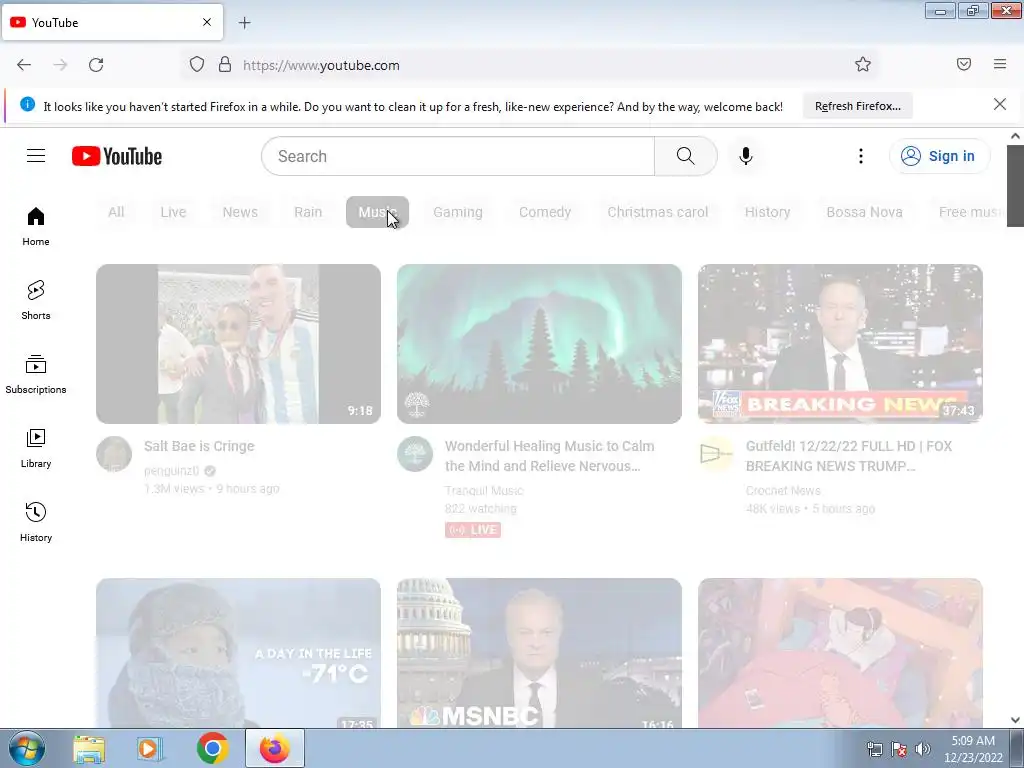The image size is (1024, 768).
Task: Click the search magnifier button
Action: click(686, 156)
